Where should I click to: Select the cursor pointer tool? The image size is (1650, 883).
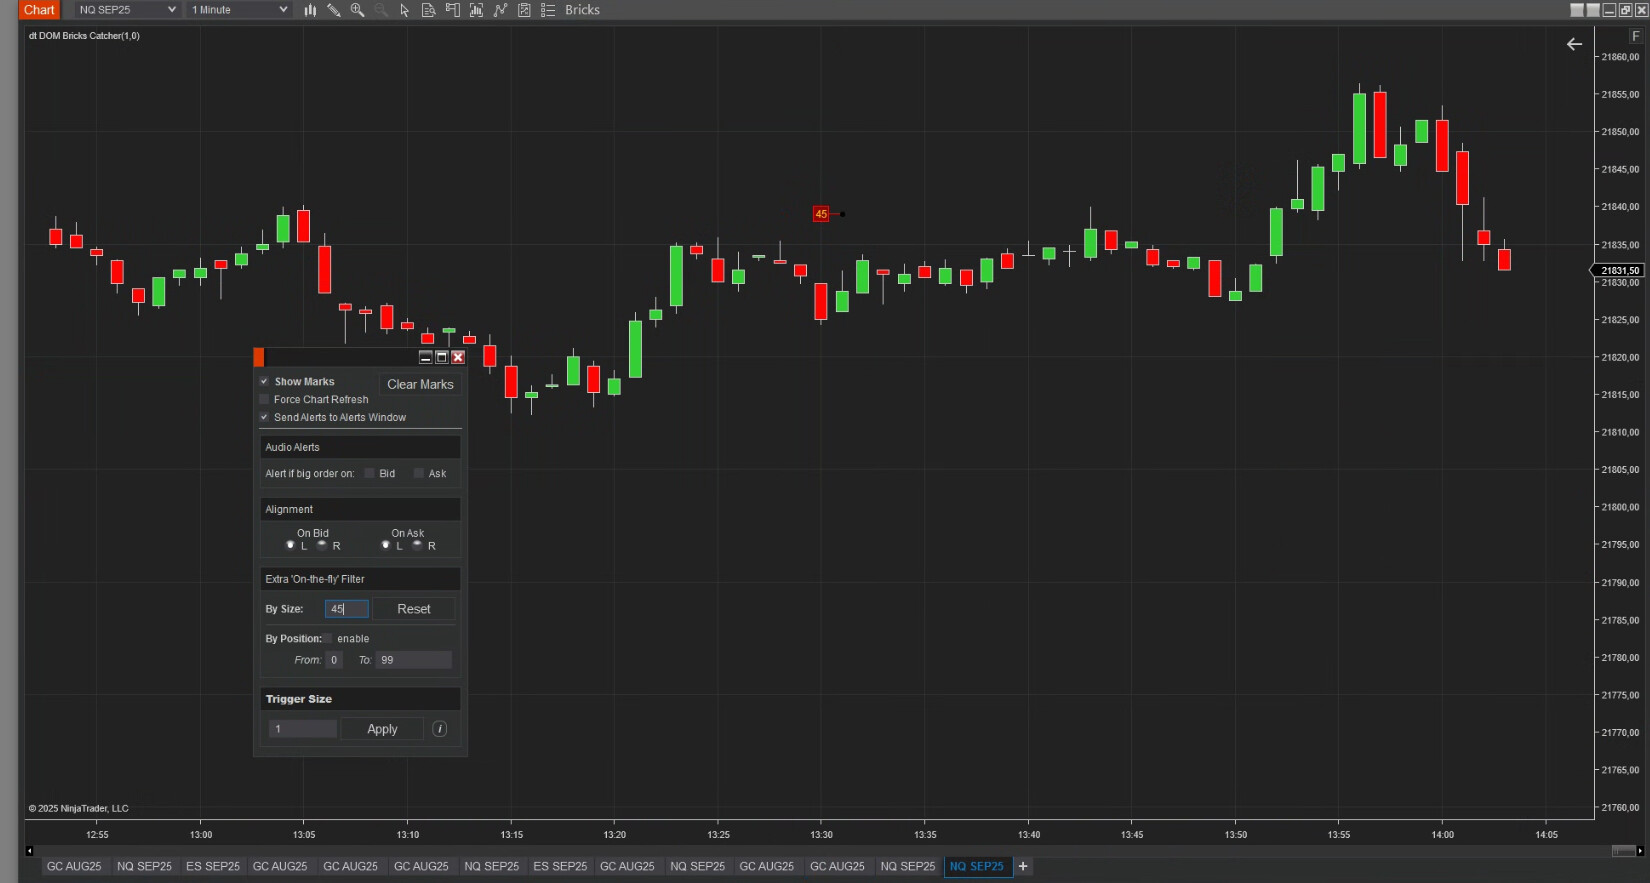(x=405, y=10)
